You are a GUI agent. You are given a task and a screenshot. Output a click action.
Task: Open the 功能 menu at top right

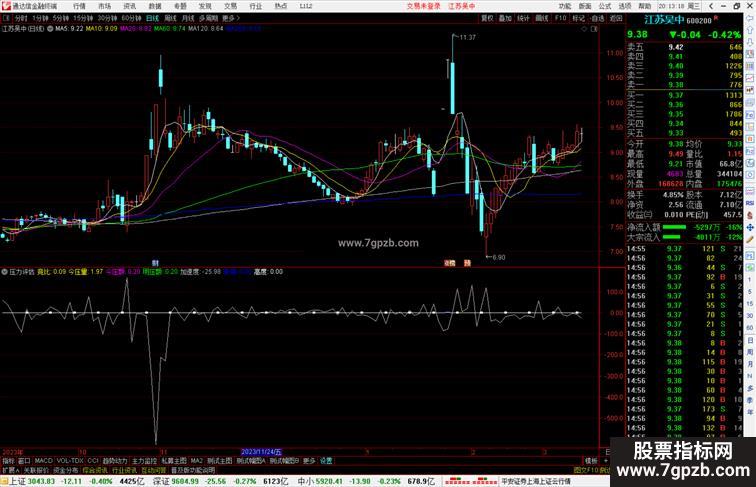565,6
